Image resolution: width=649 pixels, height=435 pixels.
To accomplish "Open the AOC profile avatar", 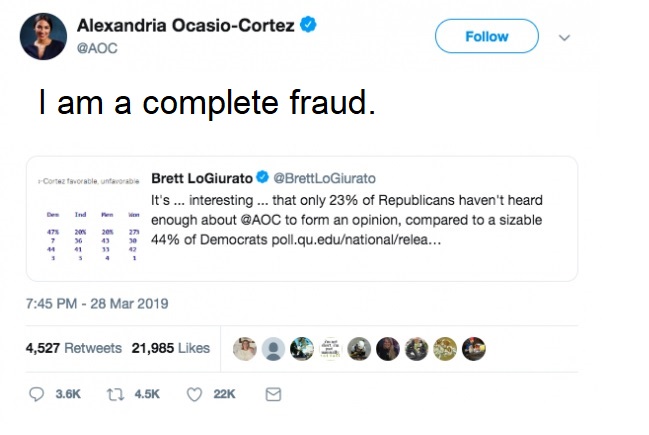I will pyautogui.click(x=41, y=36).
